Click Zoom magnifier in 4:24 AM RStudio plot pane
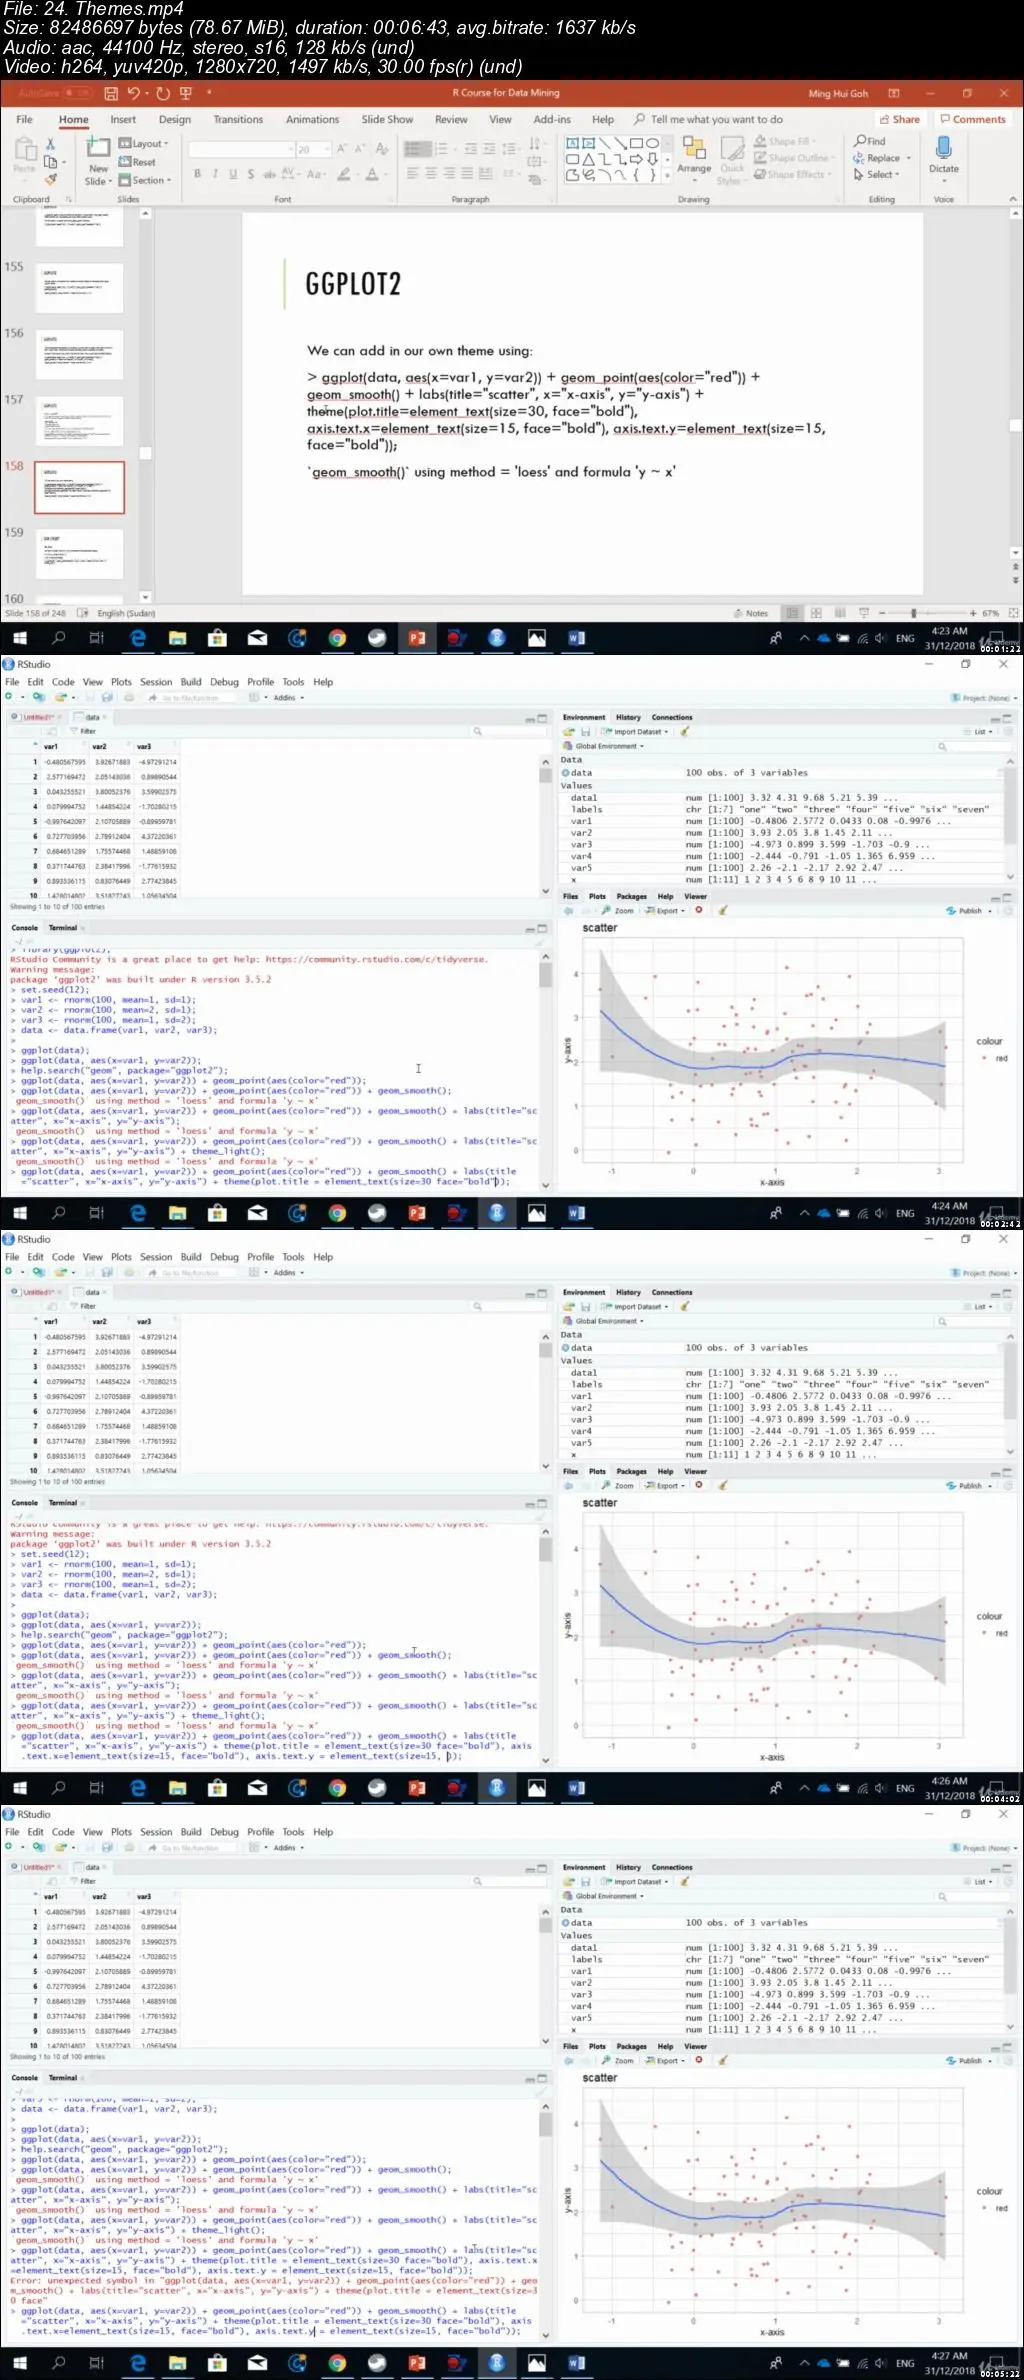Screen dimensions: 1024x2380 pos(619,911)
